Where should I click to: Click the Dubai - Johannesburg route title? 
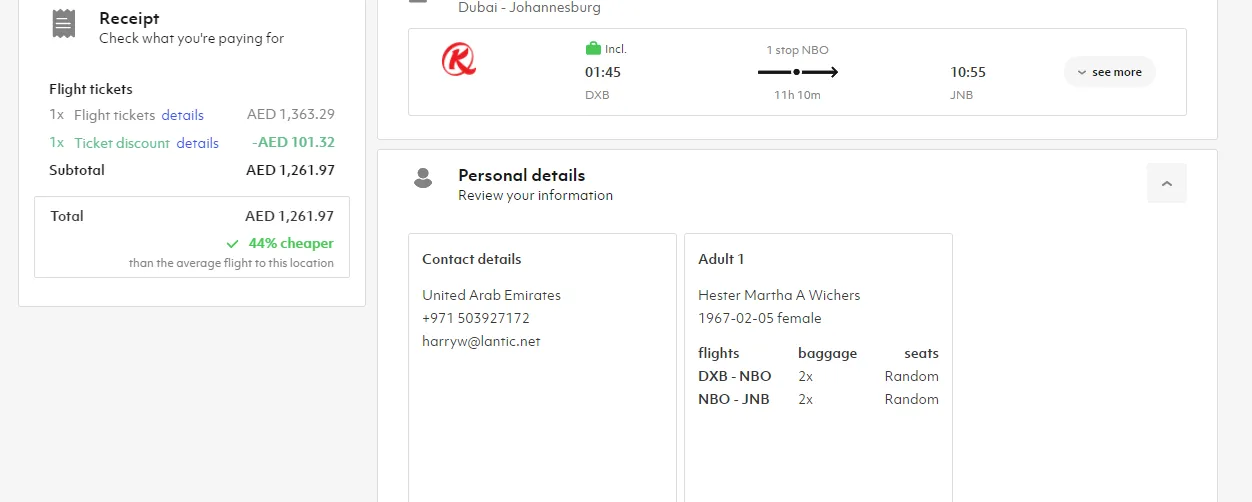pos(529,8)
